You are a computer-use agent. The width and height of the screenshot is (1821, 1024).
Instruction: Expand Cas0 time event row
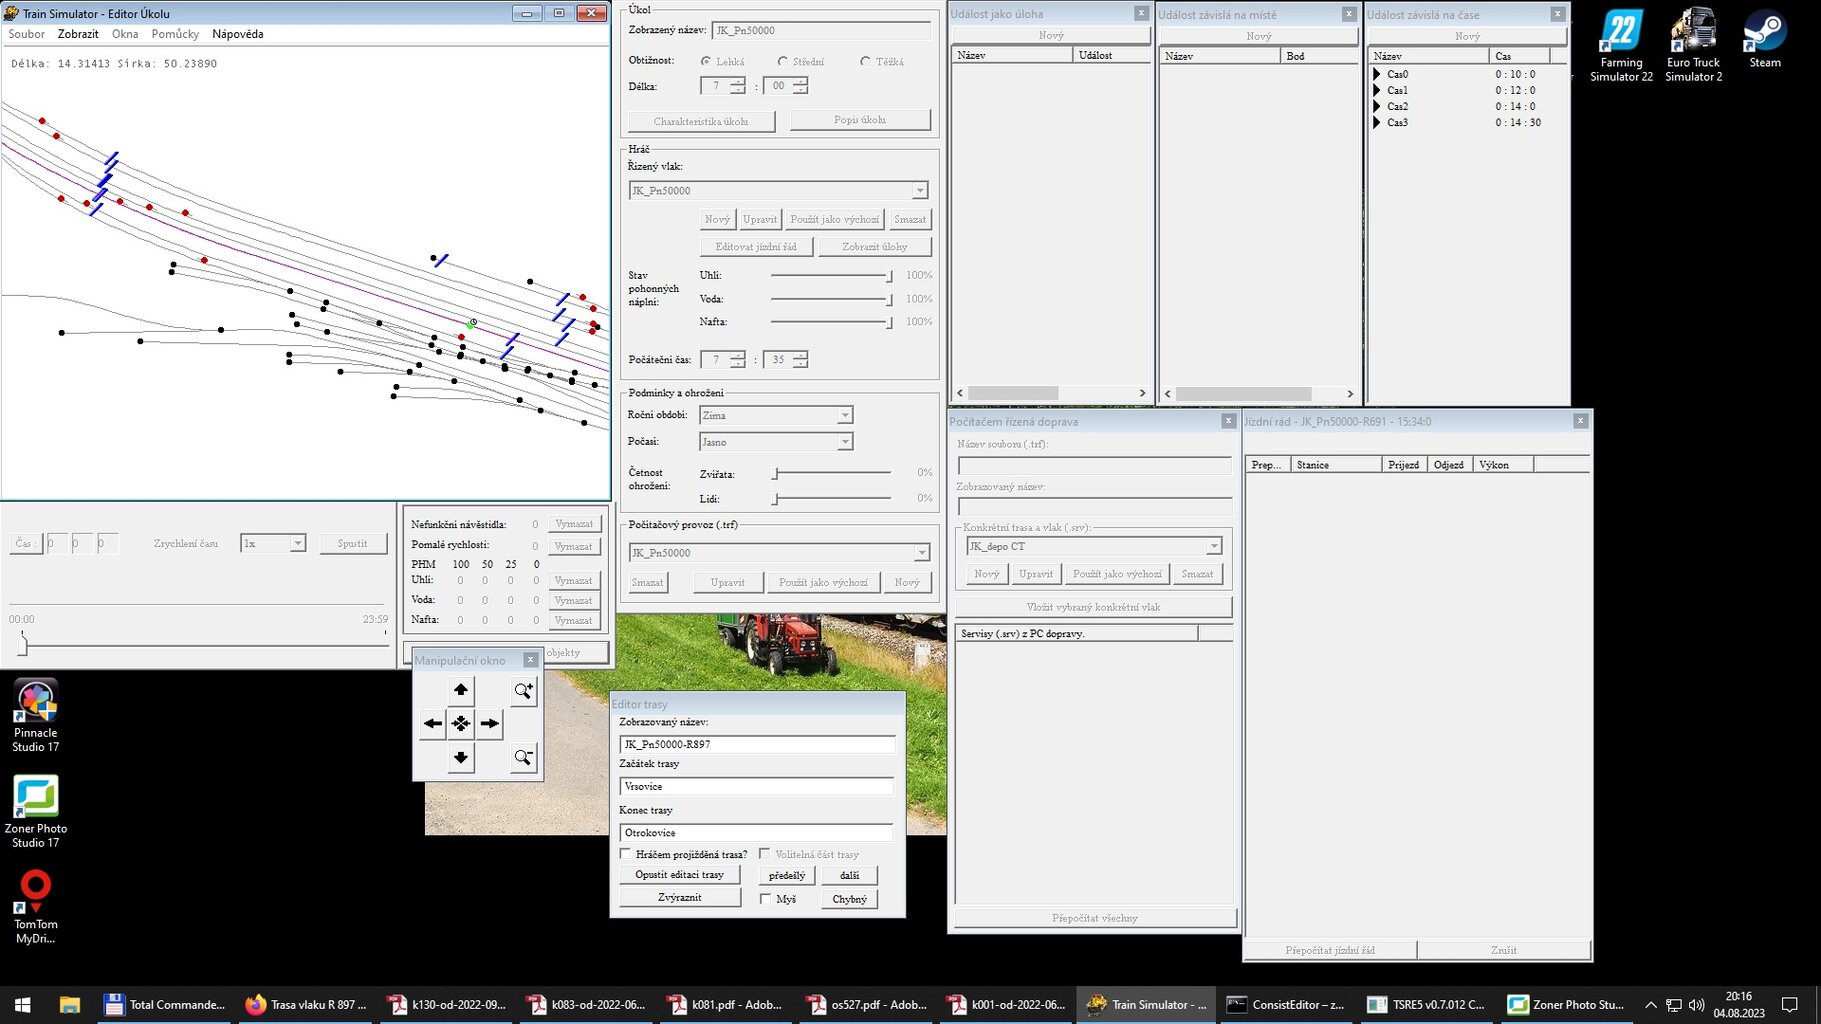(x=1377, y=74)
